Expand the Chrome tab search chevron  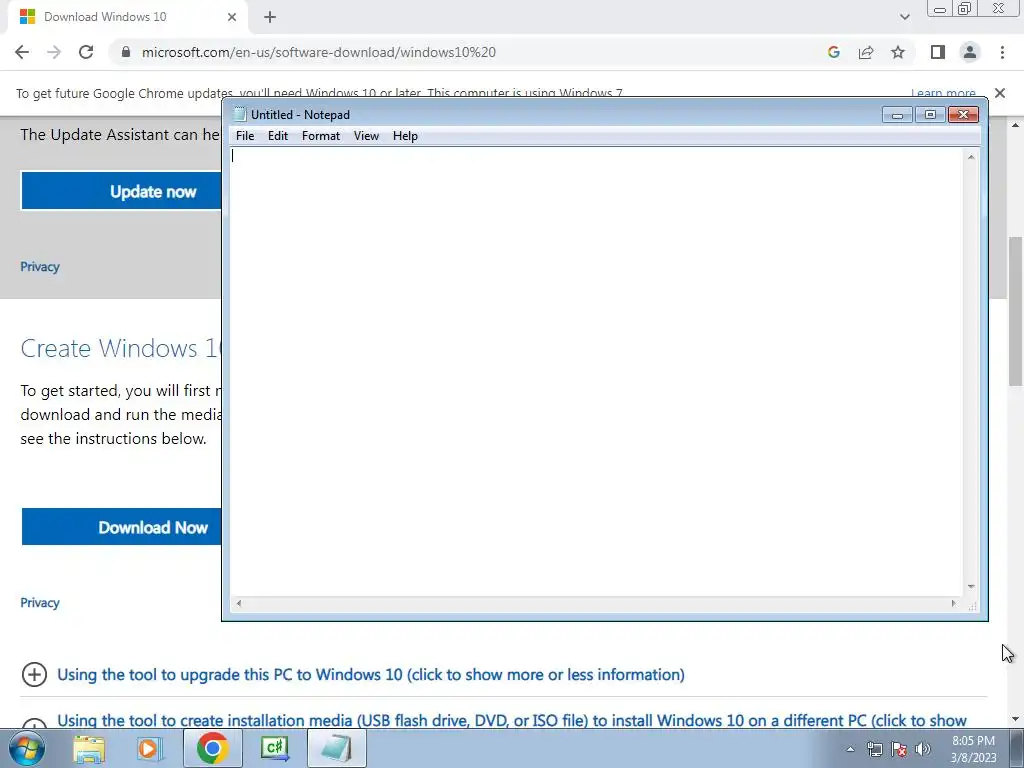(904, 17)
